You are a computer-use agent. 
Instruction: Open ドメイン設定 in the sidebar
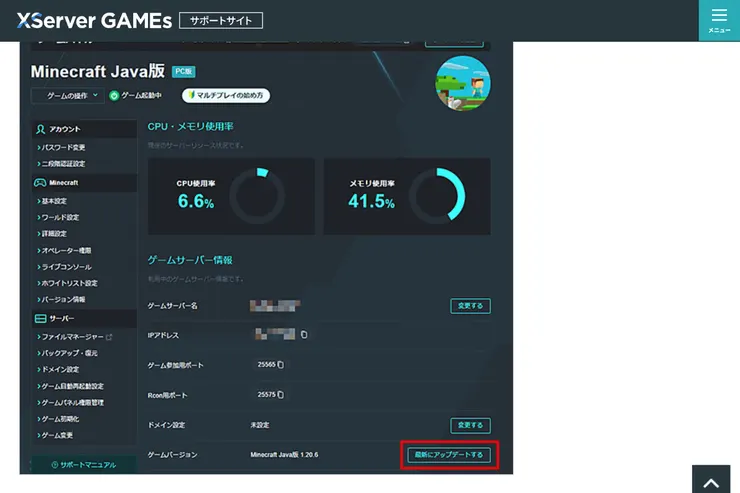[58, 369]
